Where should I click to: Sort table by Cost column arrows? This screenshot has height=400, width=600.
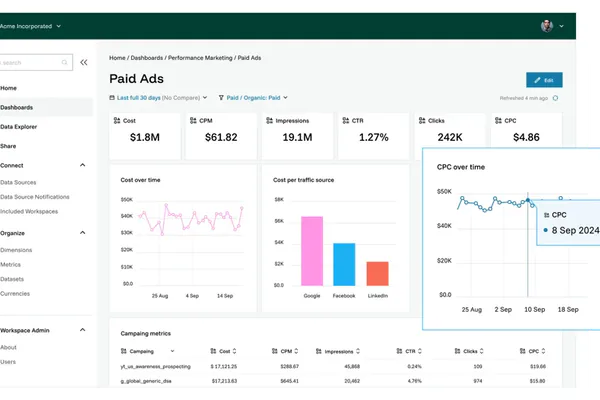point(234,351)
